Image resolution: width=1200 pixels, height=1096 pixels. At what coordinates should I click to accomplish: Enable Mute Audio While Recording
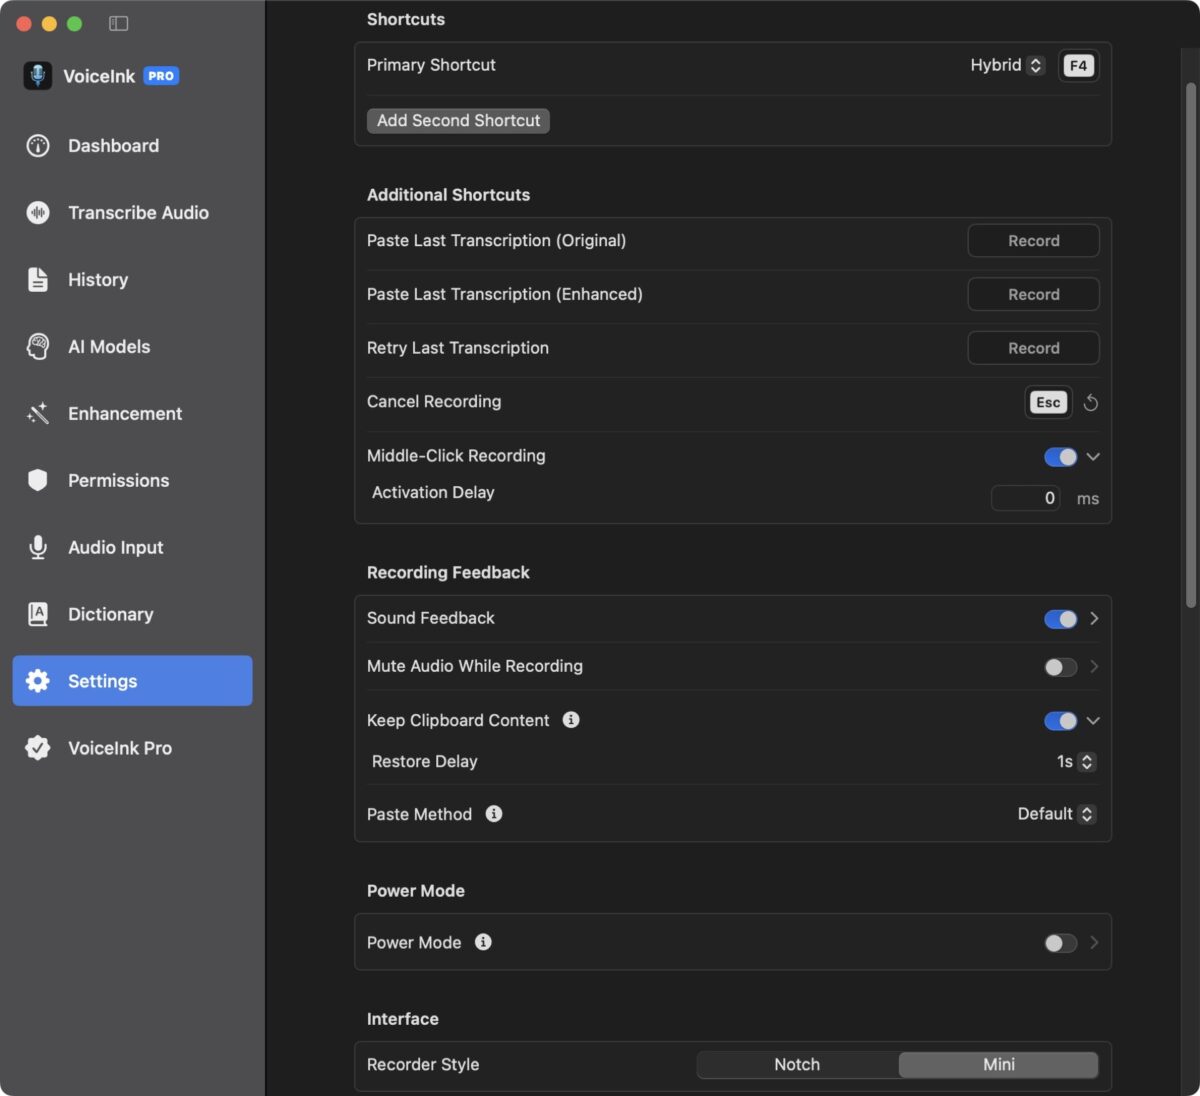point(1060,667)
